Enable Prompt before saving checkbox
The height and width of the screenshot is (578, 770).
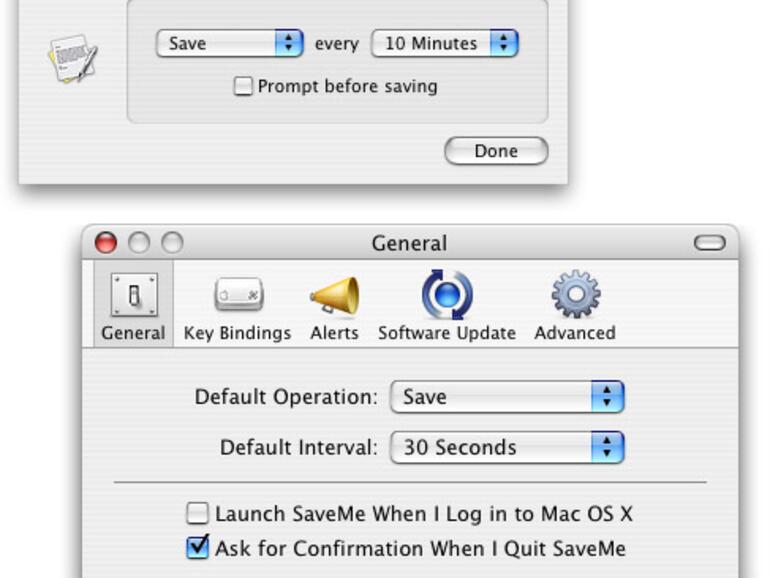pyautogui.click(x=243, y=86)
